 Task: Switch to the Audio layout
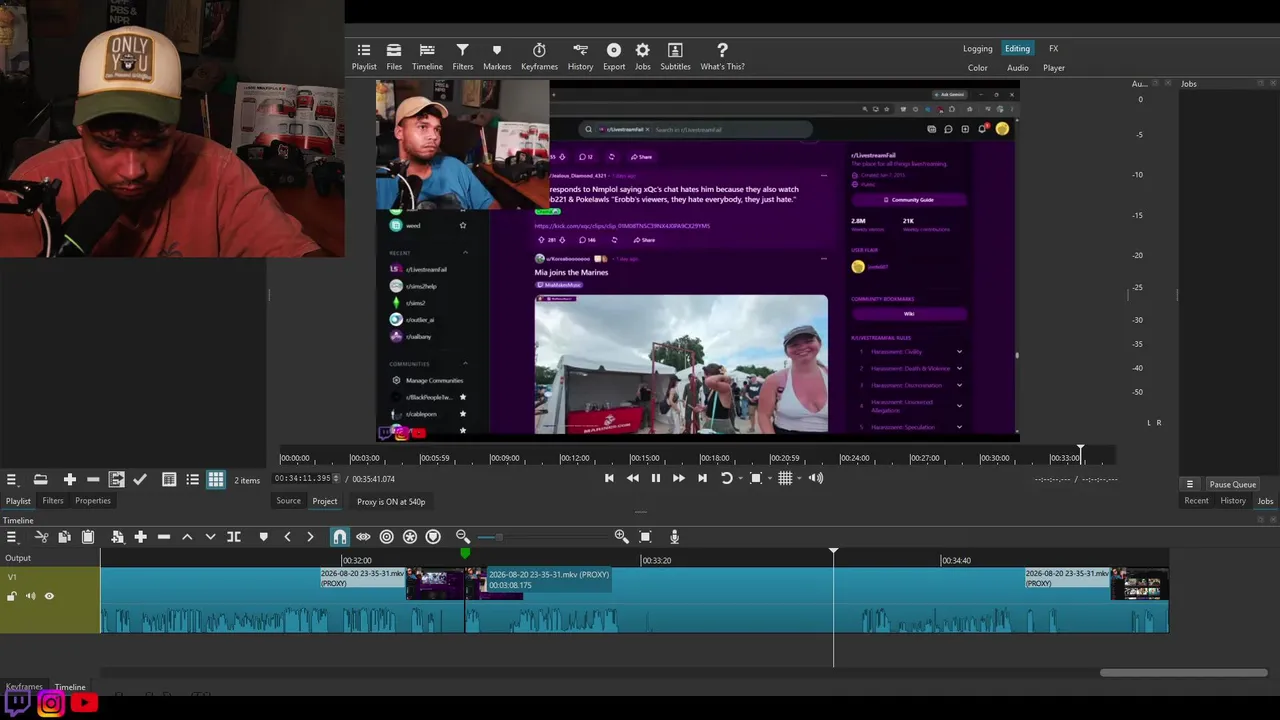[x=1017, y=68]
